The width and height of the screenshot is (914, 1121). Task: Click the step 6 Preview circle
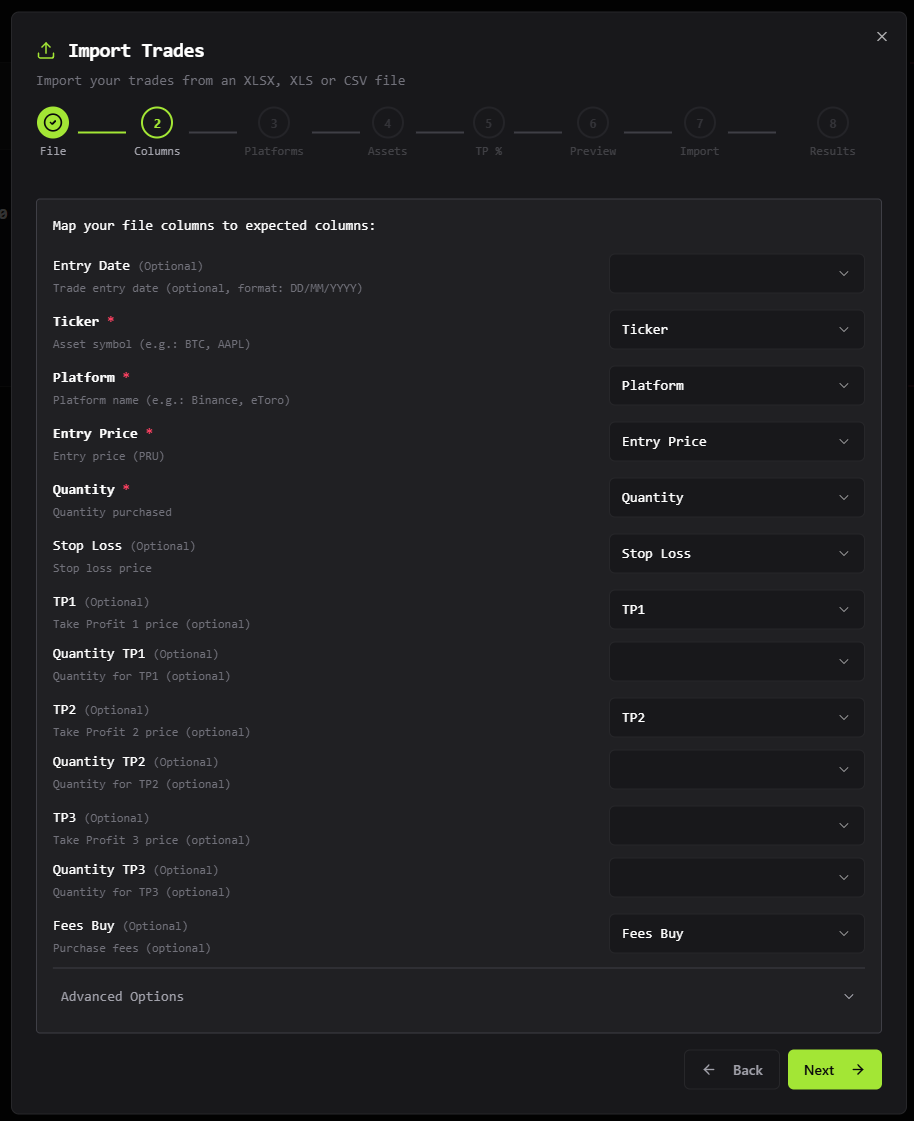593,123
